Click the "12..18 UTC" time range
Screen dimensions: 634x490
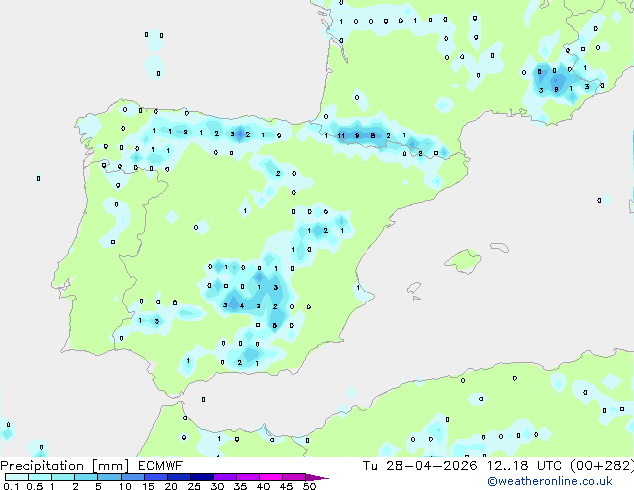point(524,466)
